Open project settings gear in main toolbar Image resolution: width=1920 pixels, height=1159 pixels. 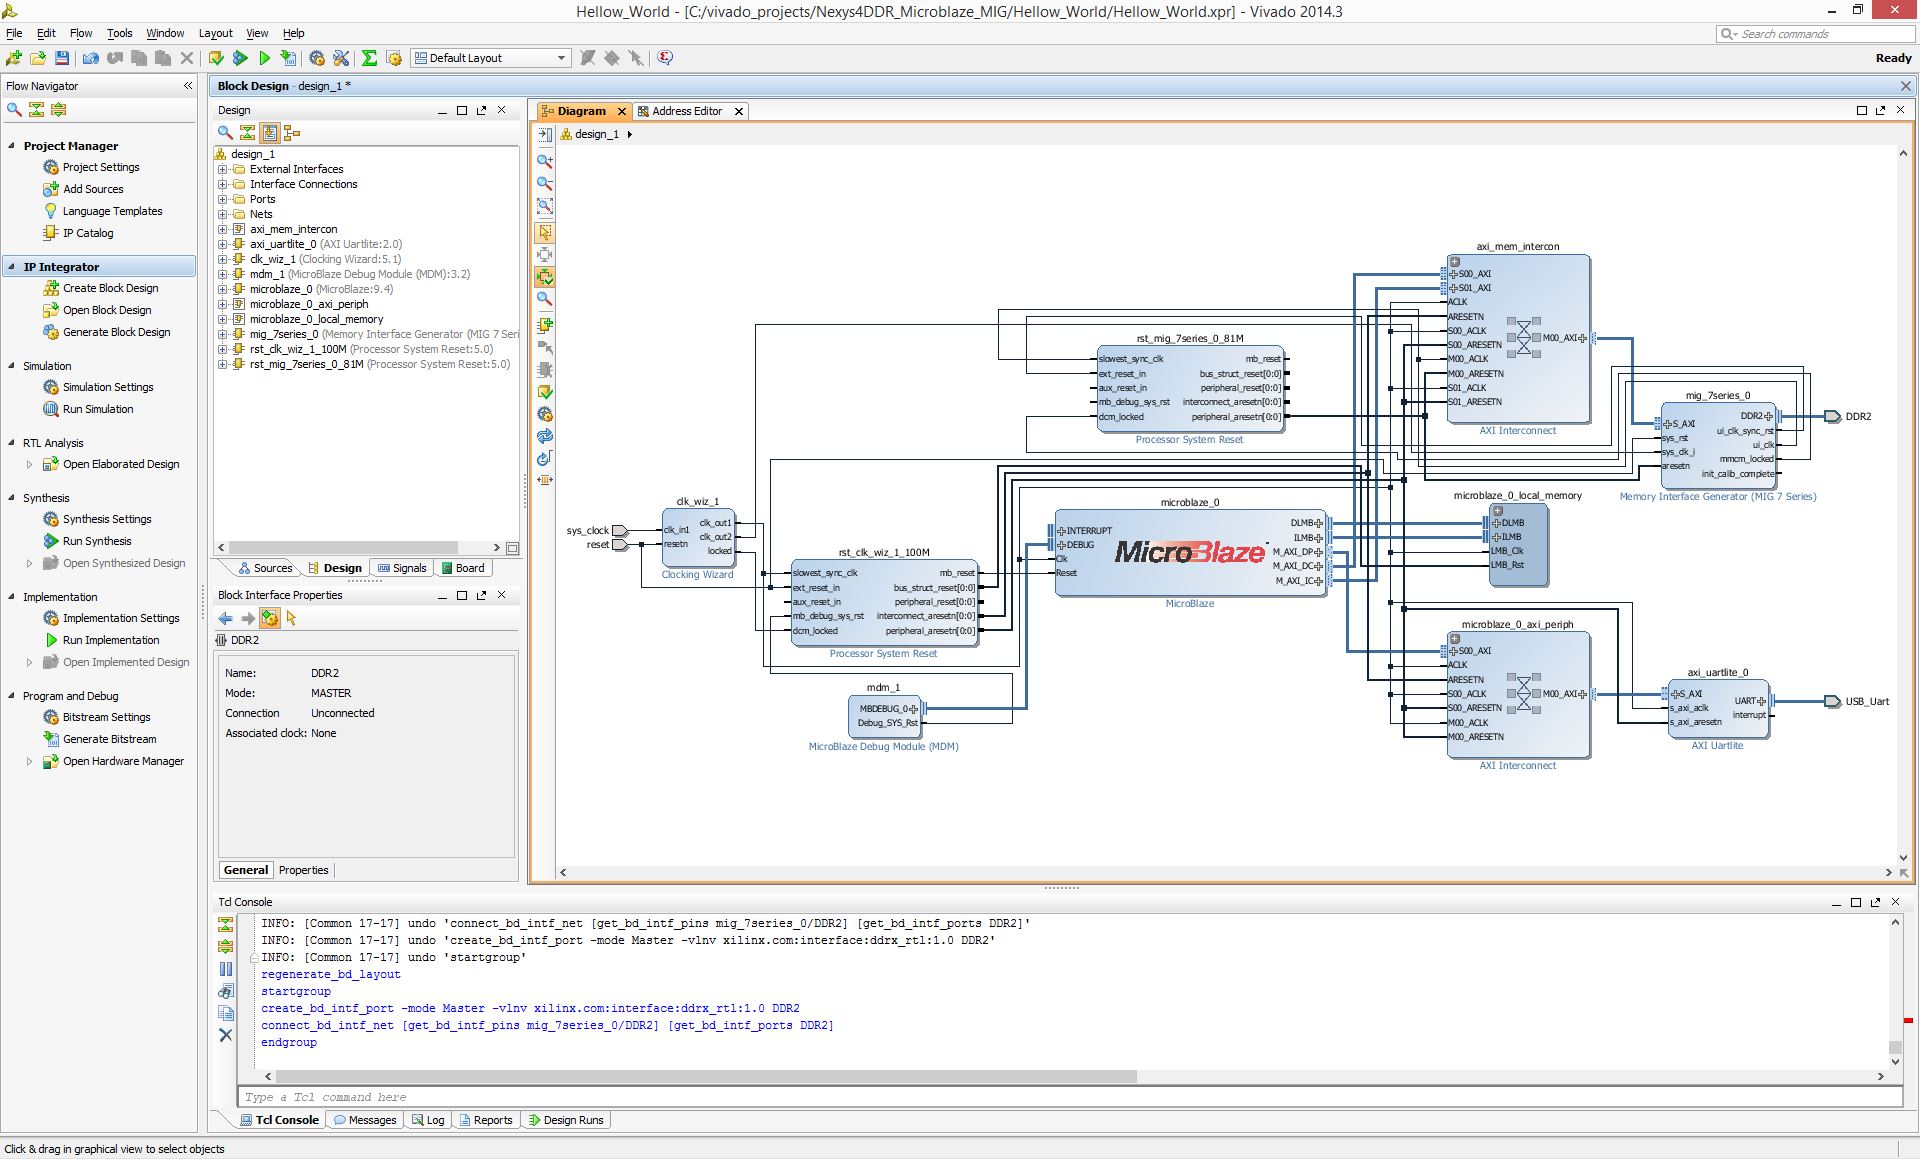317,58
